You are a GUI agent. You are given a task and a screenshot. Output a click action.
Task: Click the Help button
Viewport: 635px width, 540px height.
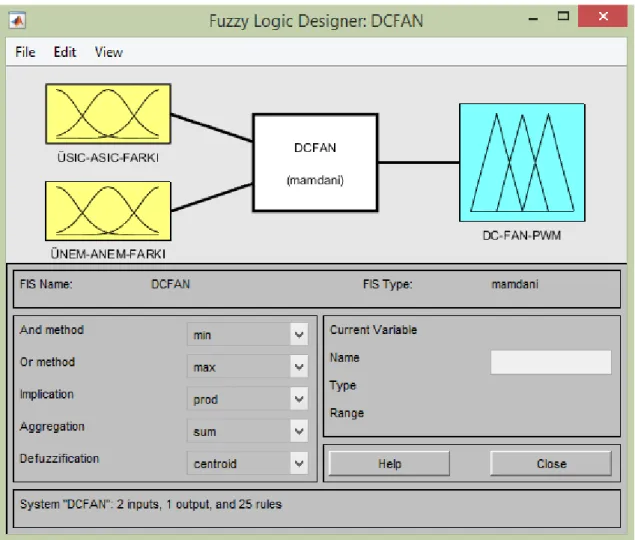(x=389, y=463)
